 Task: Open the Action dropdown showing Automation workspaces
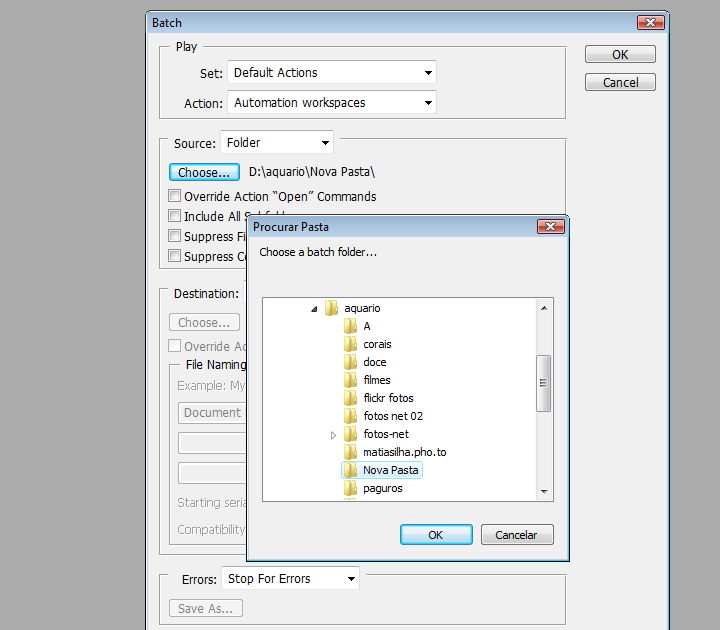point(332,102)
